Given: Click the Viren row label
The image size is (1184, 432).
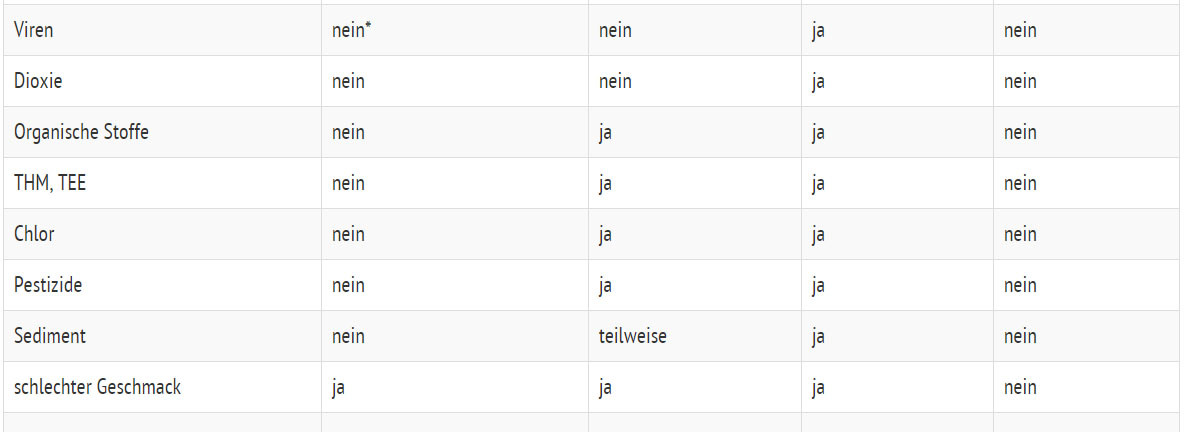Looking at the screenshot, I should [34, 30].
